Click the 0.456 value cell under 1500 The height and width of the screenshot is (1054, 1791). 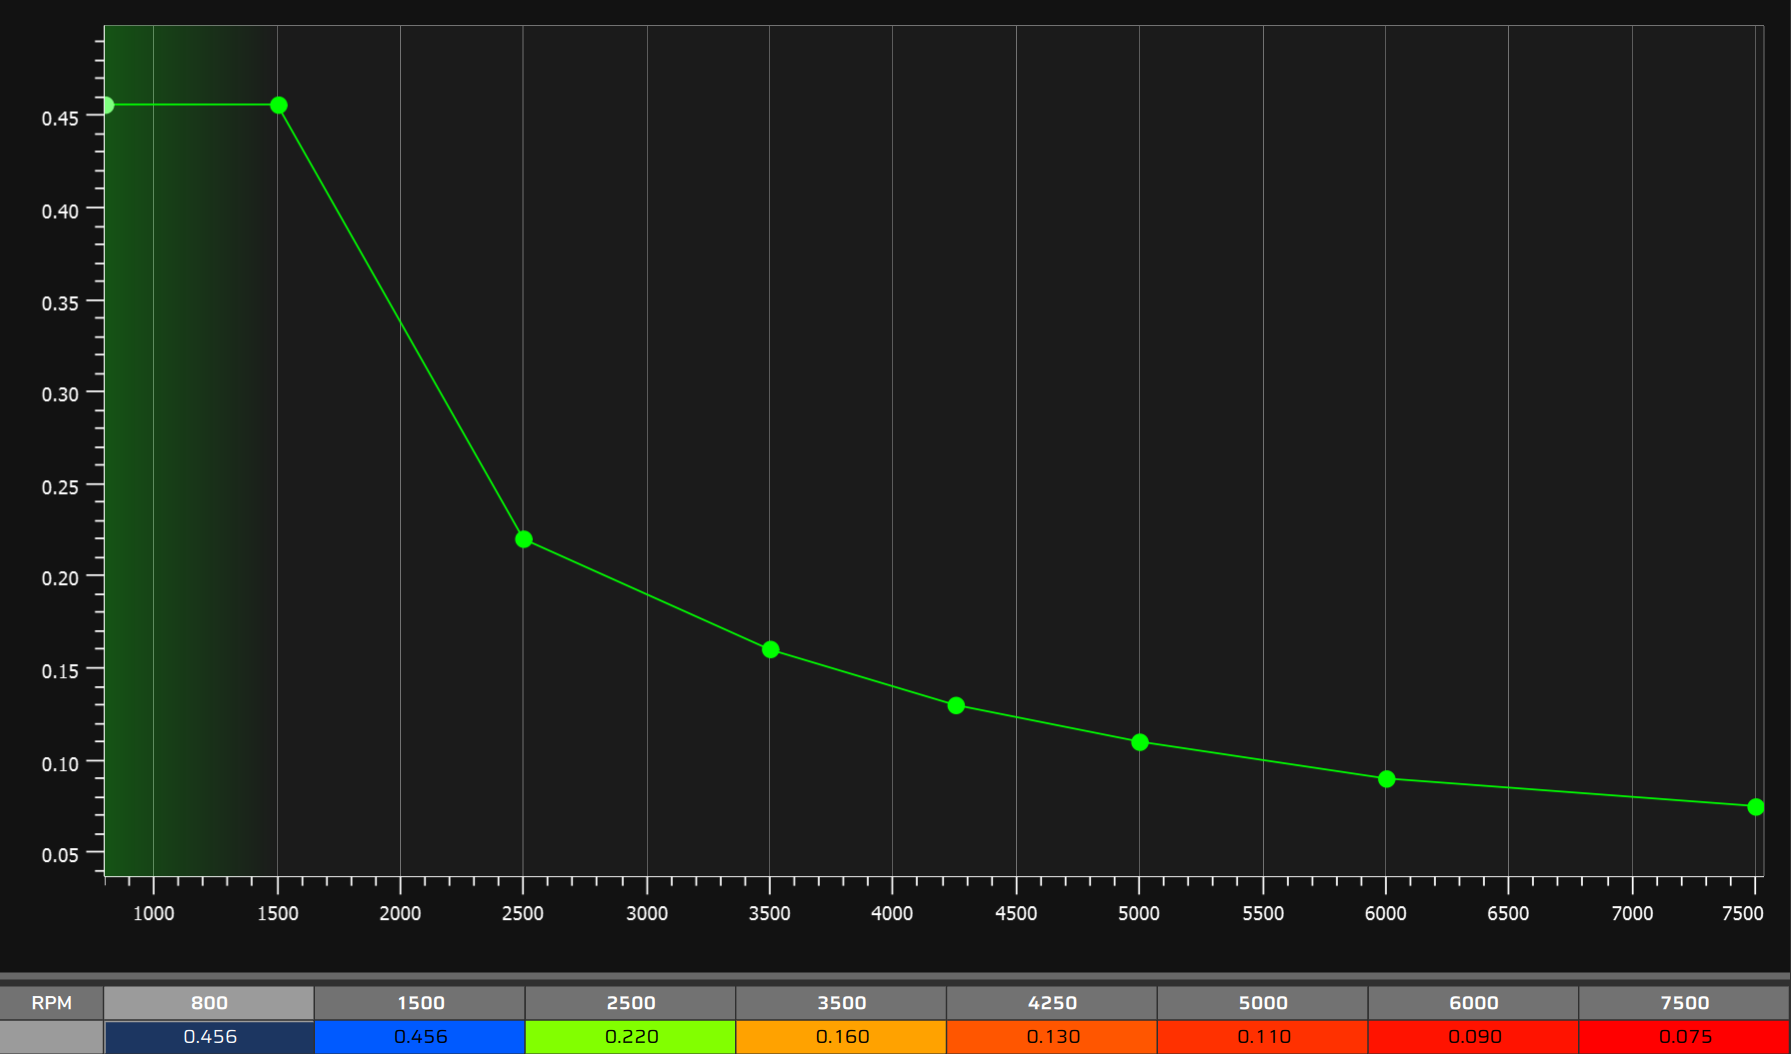[x=420, y=1037]
